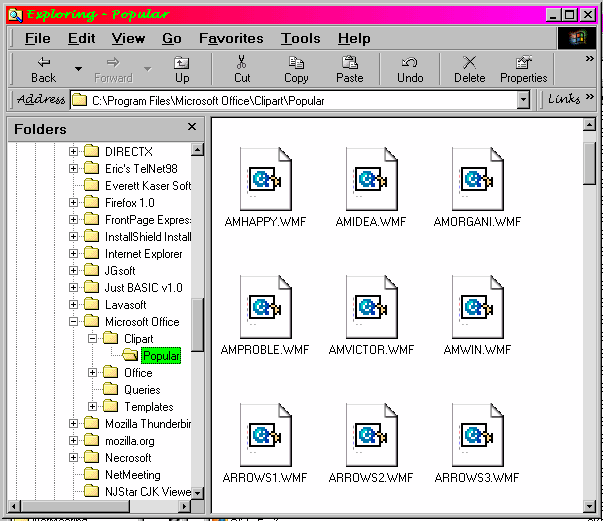The width and height of the screenshot is (603, 521).
Task: Collapse the Microsoft Office tree node
Action: click(74, 322)
